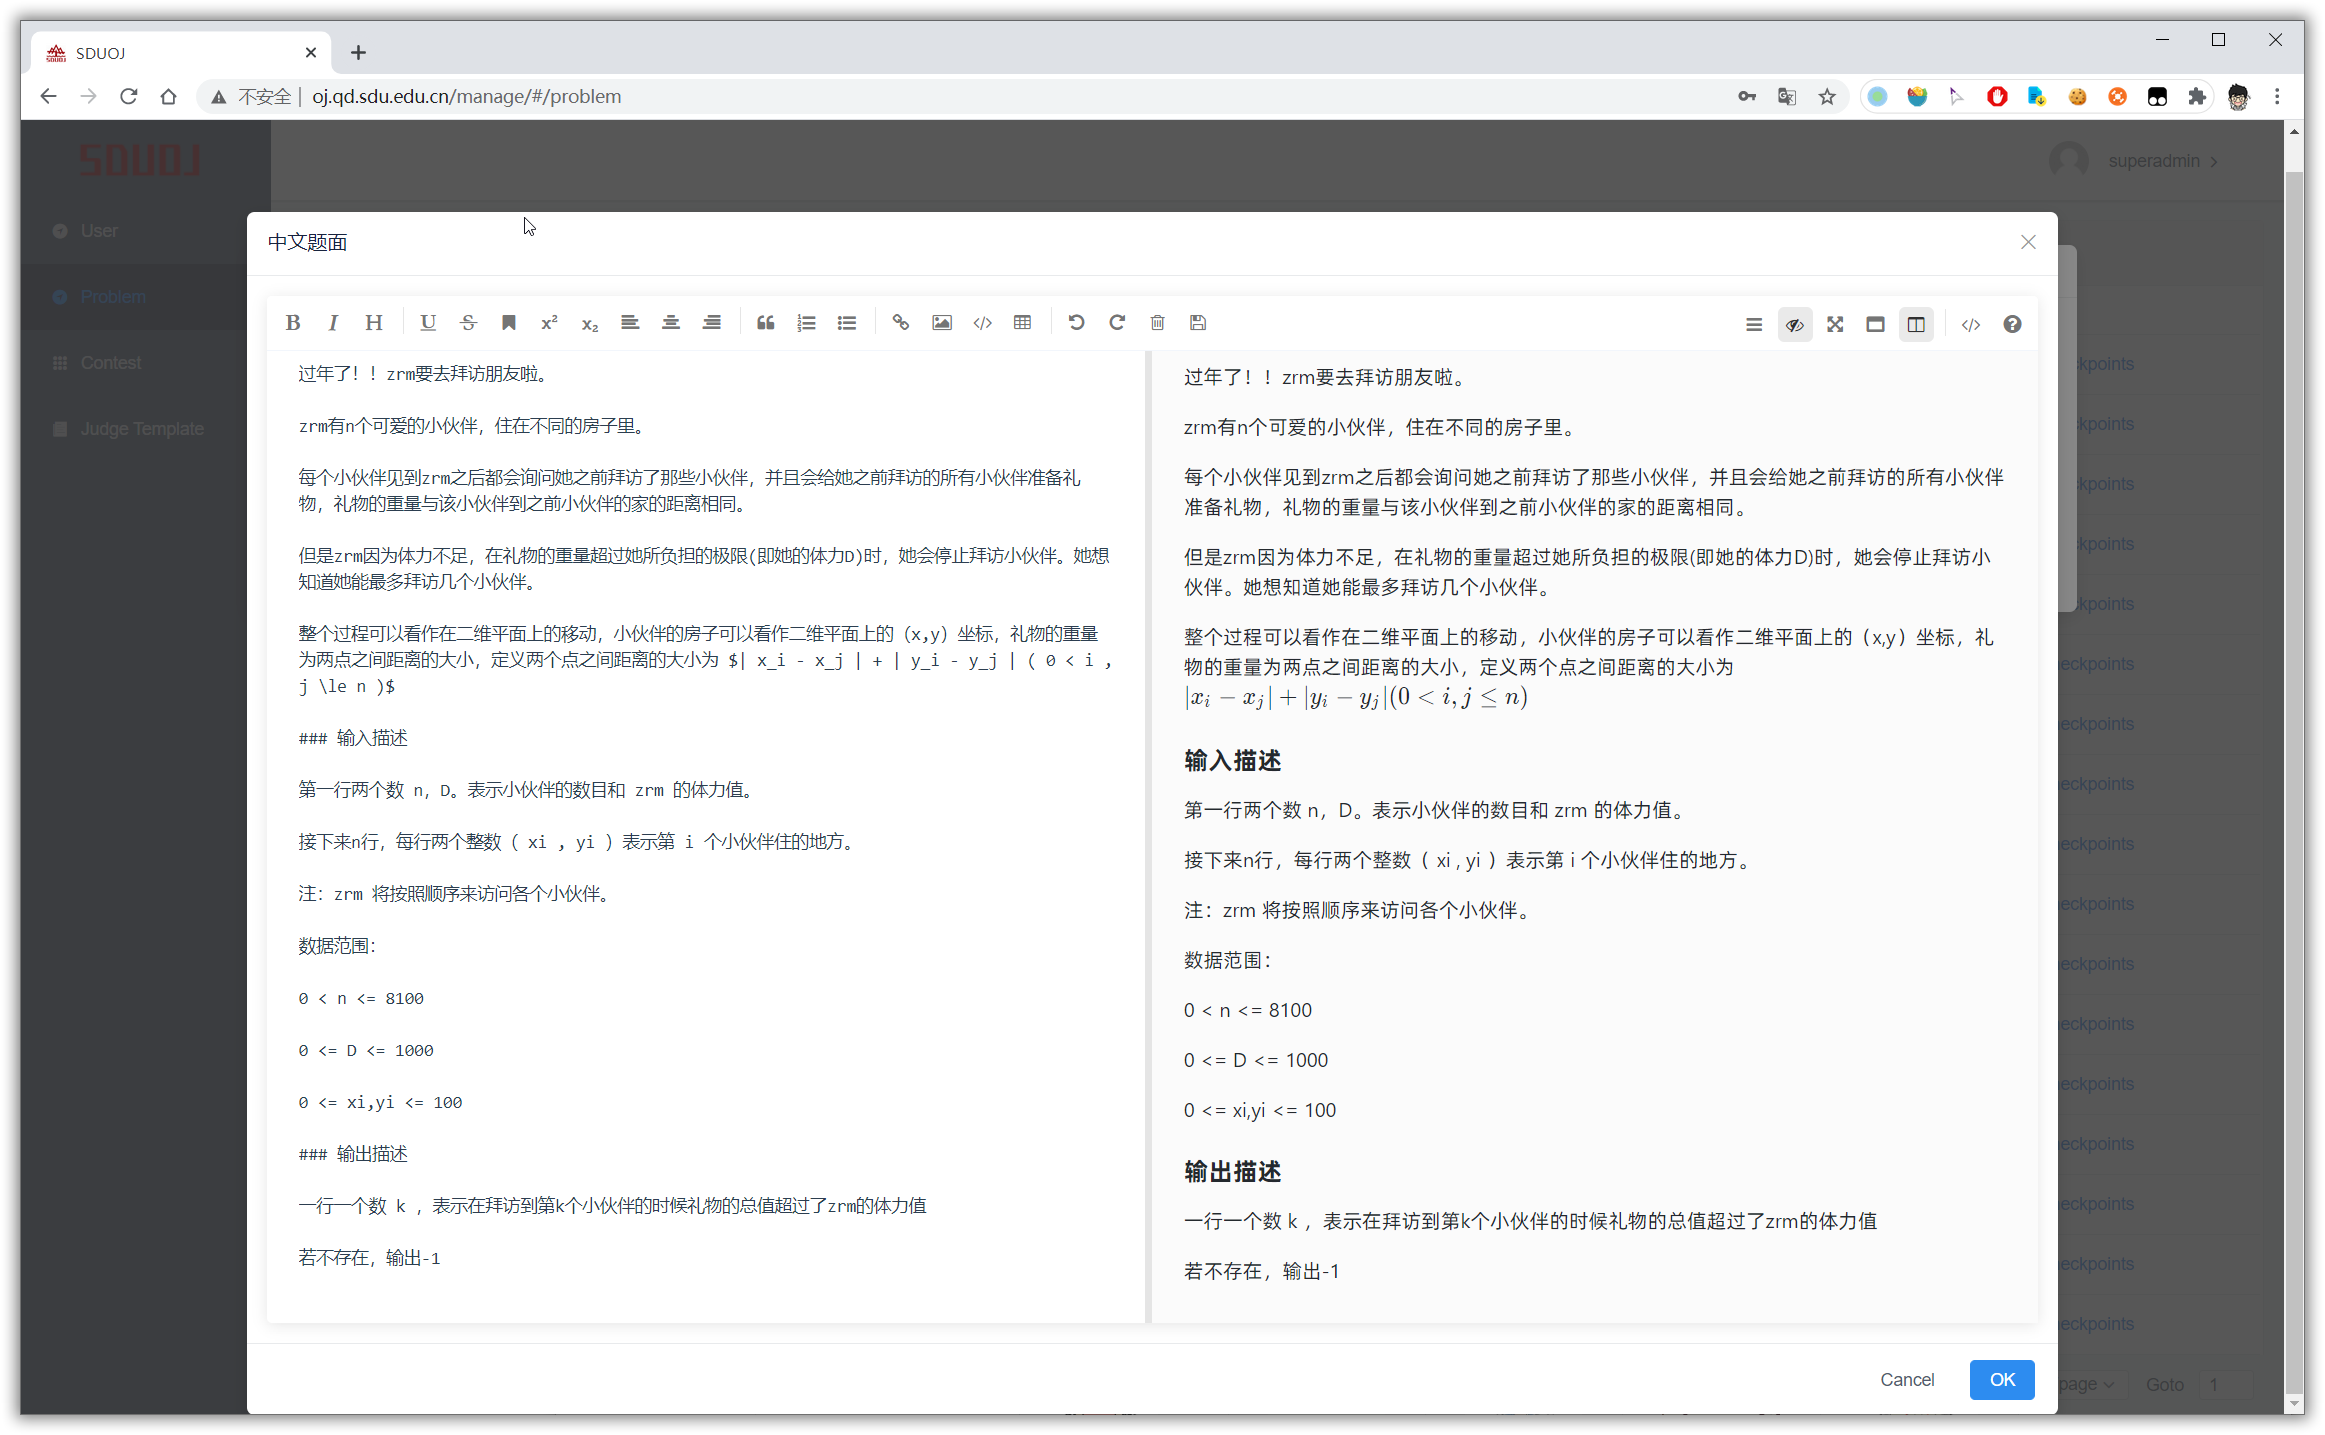Save content using floppy icon
Viewport: 2325px width, 1435px height.
click(x=1198, y=323)
